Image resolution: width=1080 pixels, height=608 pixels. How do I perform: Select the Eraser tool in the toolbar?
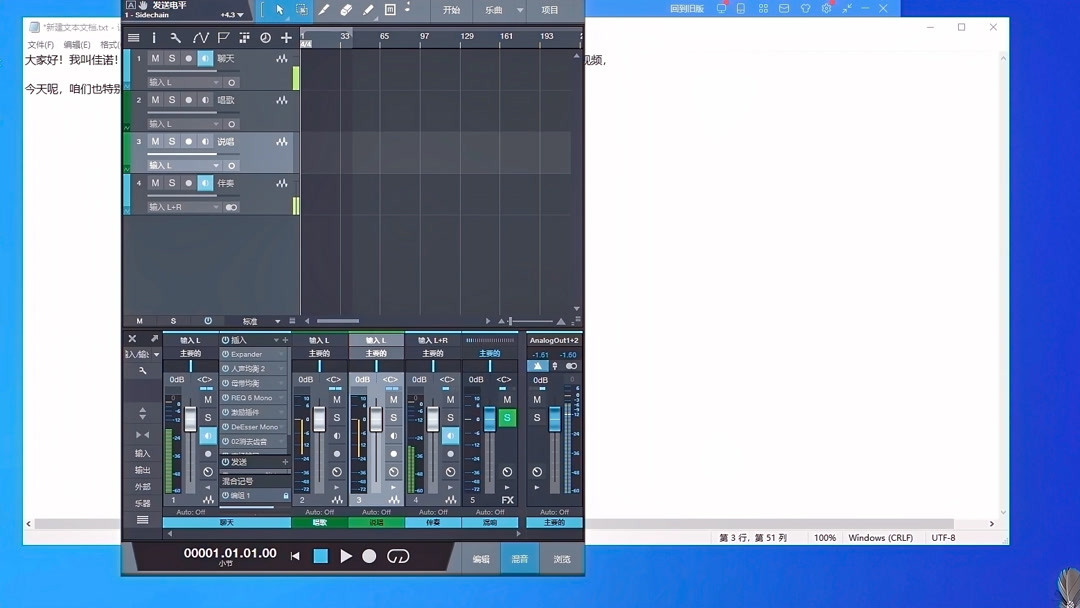tap(346, 10)
